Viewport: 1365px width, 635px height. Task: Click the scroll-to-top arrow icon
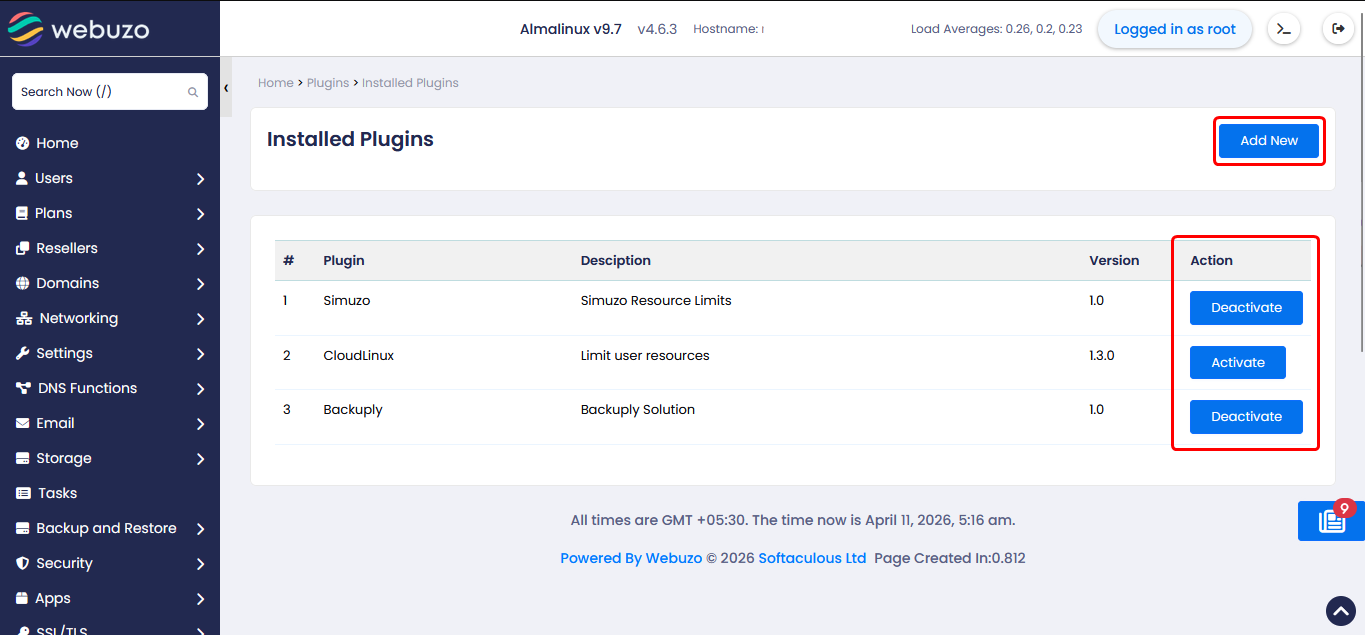[1340, 611]
